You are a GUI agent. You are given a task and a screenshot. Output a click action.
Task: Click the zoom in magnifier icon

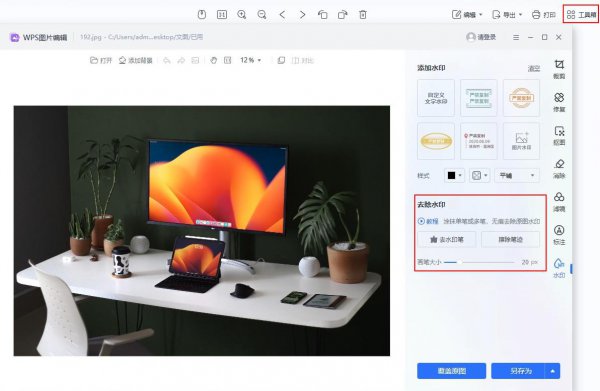coord(242,15)
